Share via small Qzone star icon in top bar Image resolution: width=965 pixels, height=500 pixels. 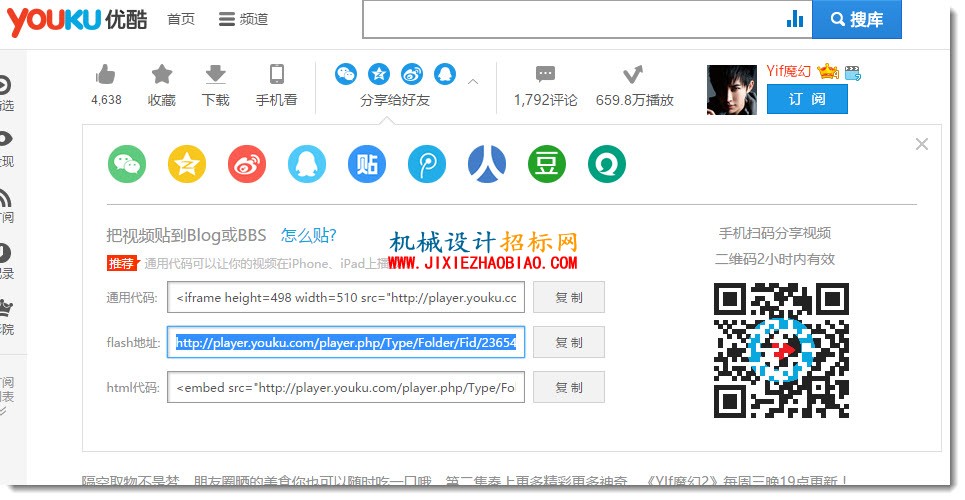click(379, 75)
